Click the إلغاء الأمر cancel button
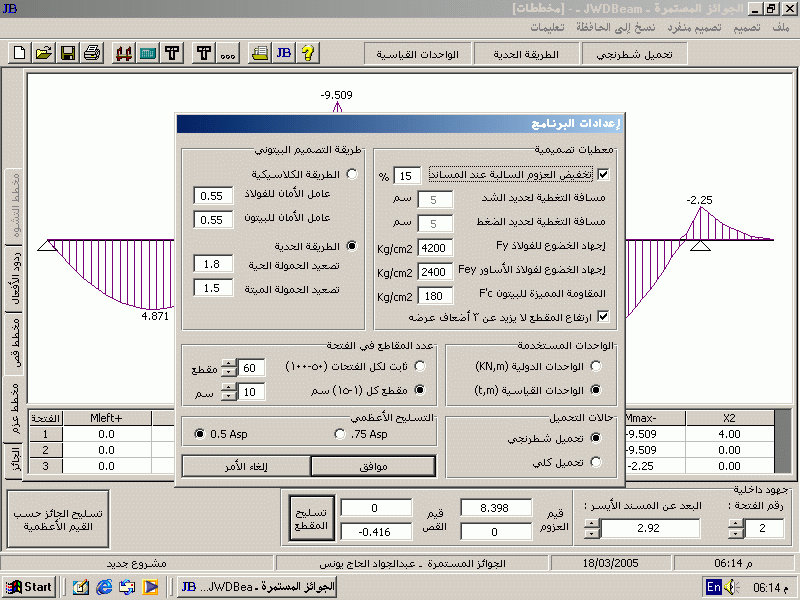The height and width of the screenshot is (600, 800). click(246, 466)
